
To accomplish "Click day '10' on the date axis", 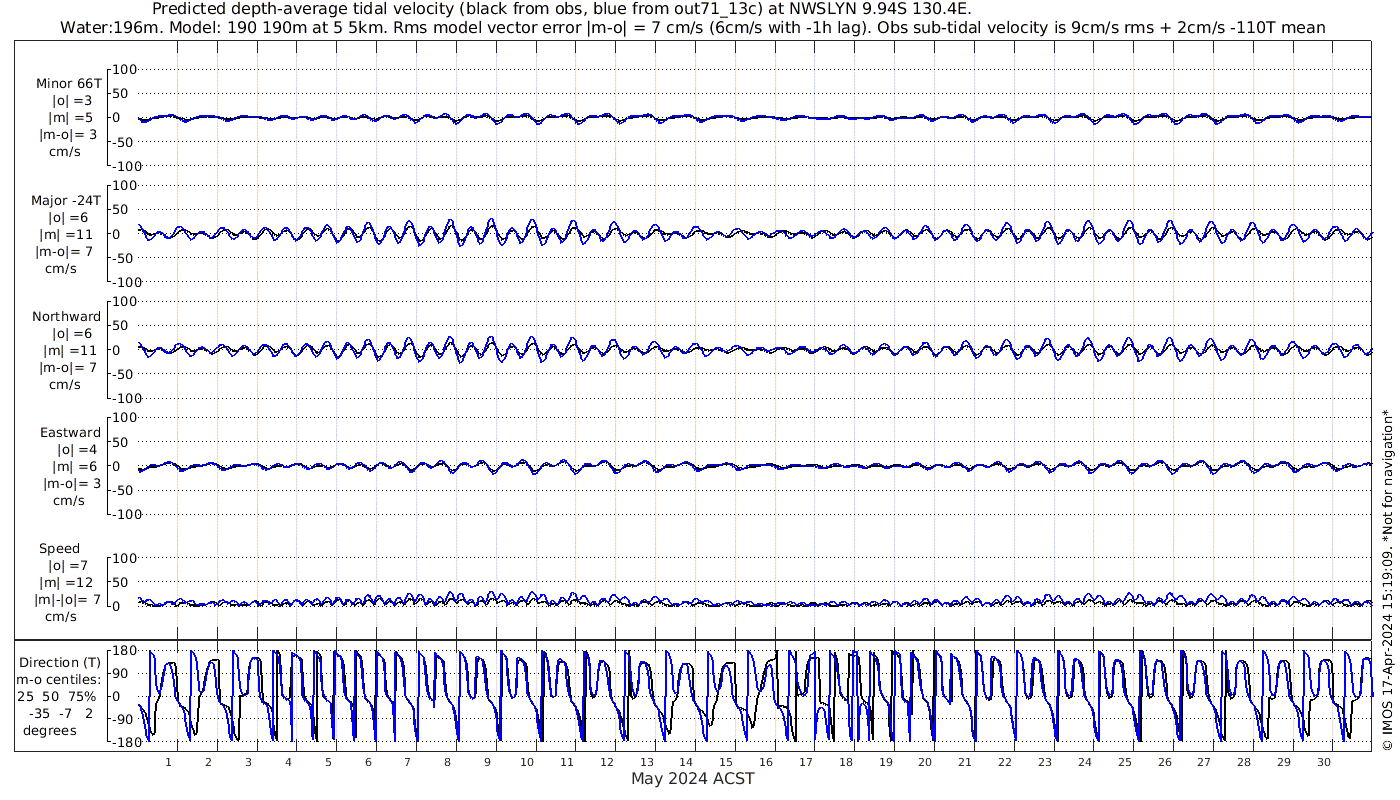I will point(526,762).
